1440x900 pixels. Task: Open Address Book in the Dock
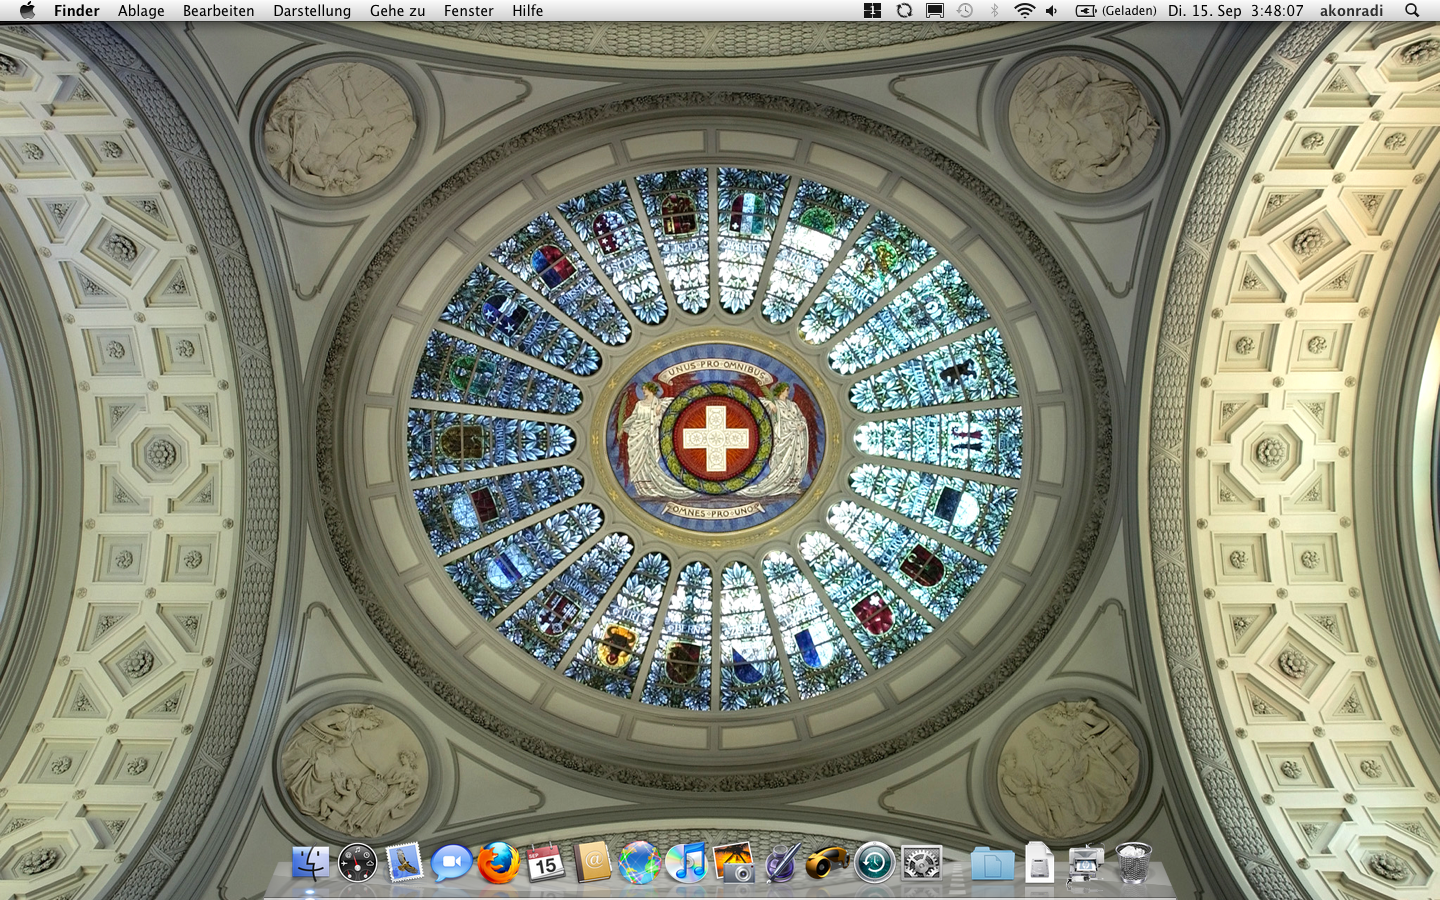[x=592, y=862]
